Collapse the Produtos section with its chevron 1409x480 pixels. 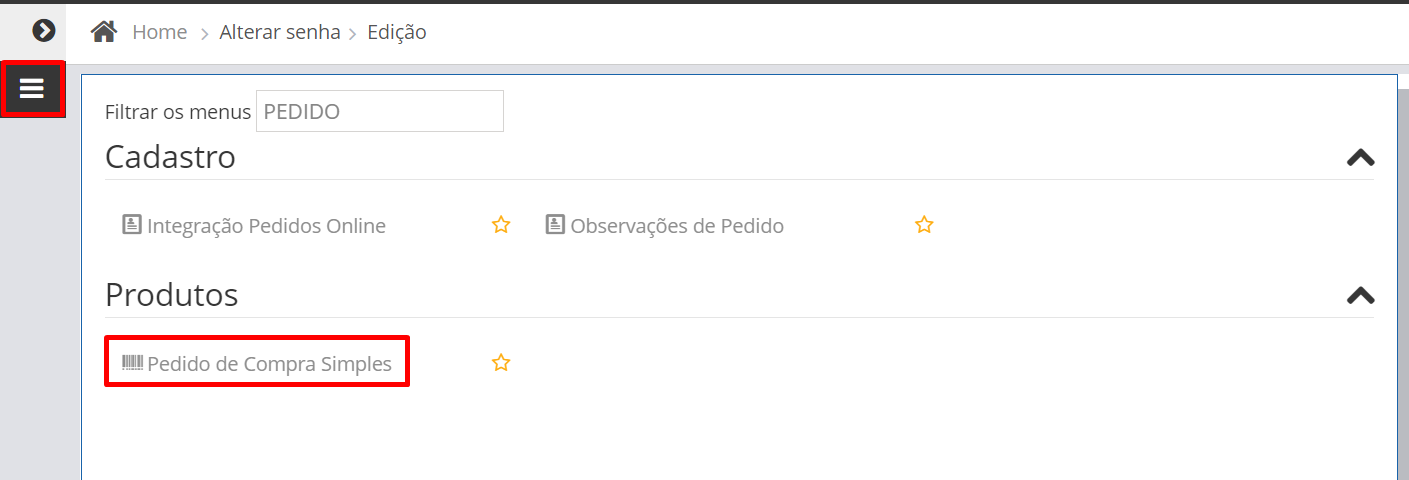(x=1360, y=295)
